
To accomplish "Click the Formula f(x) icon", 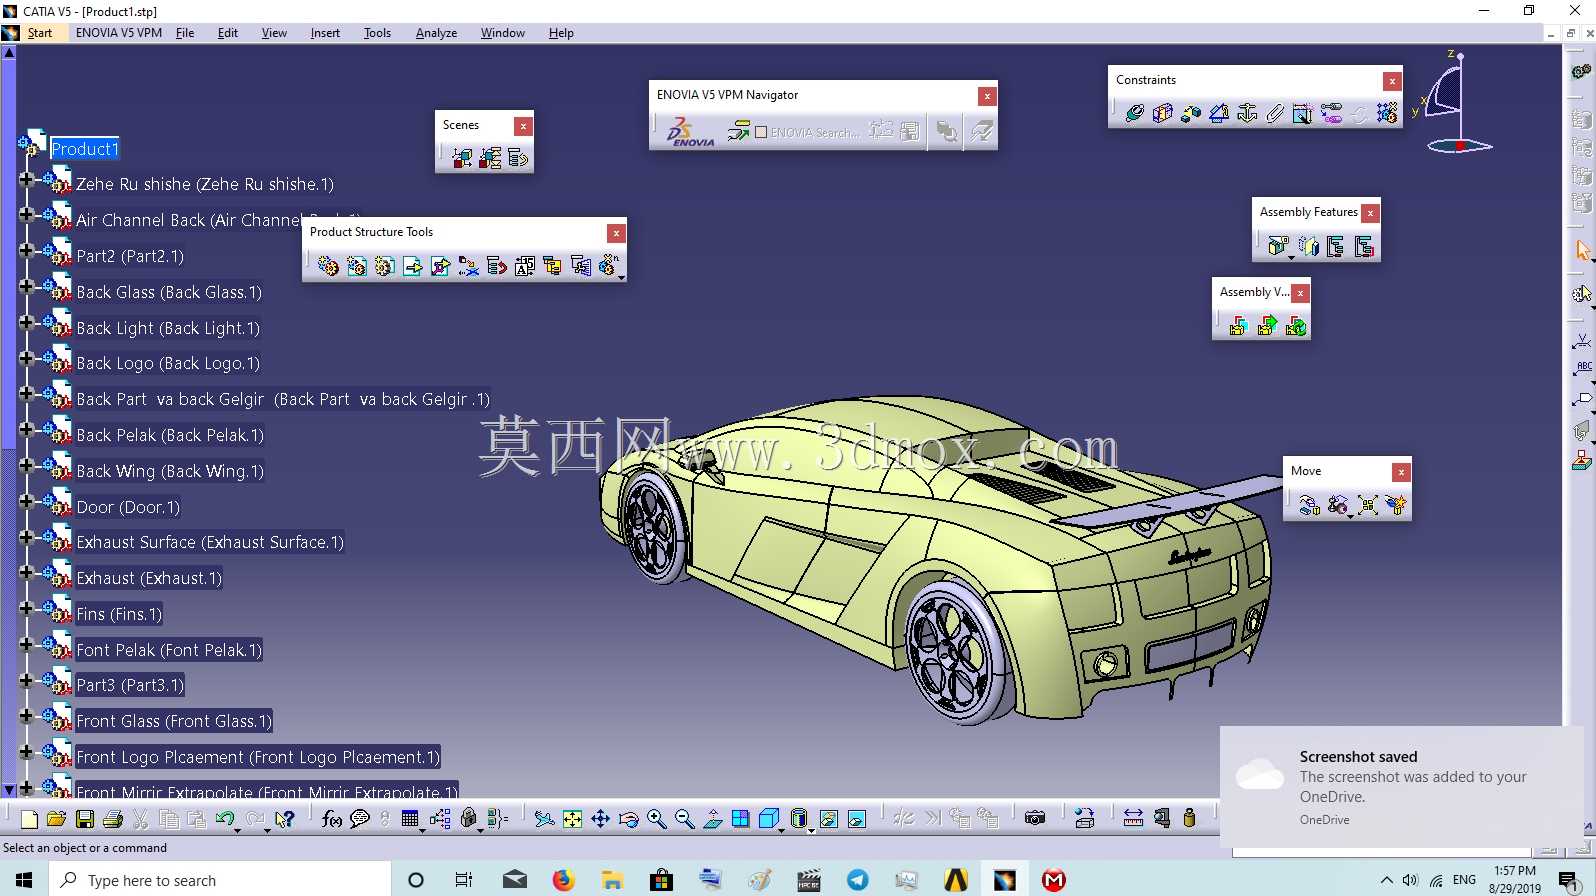I will click(332, 819).
